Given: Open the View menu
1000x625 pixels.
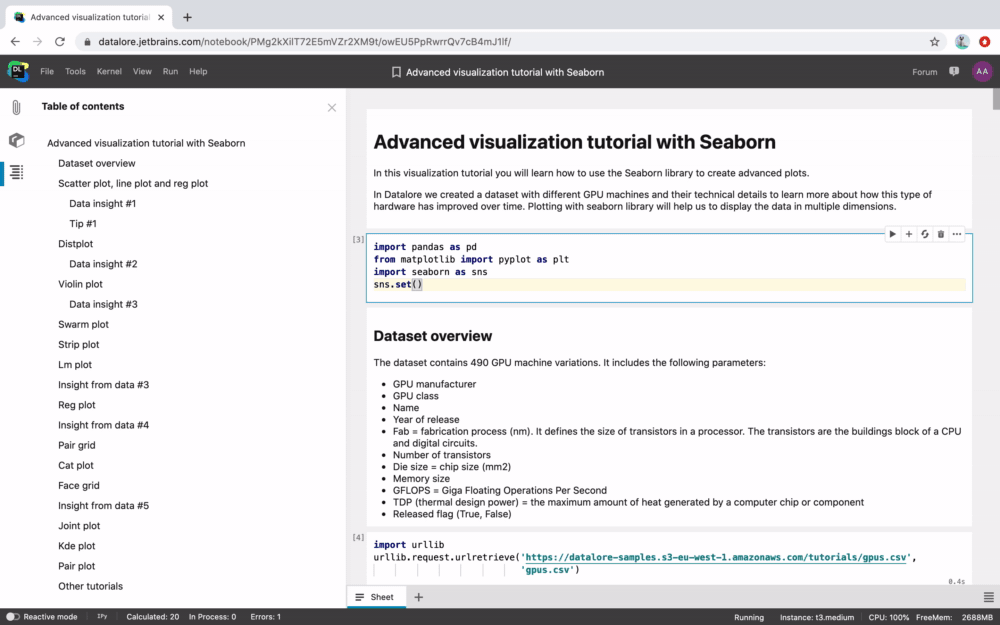Looking at the screenshot, I should 142,71.
